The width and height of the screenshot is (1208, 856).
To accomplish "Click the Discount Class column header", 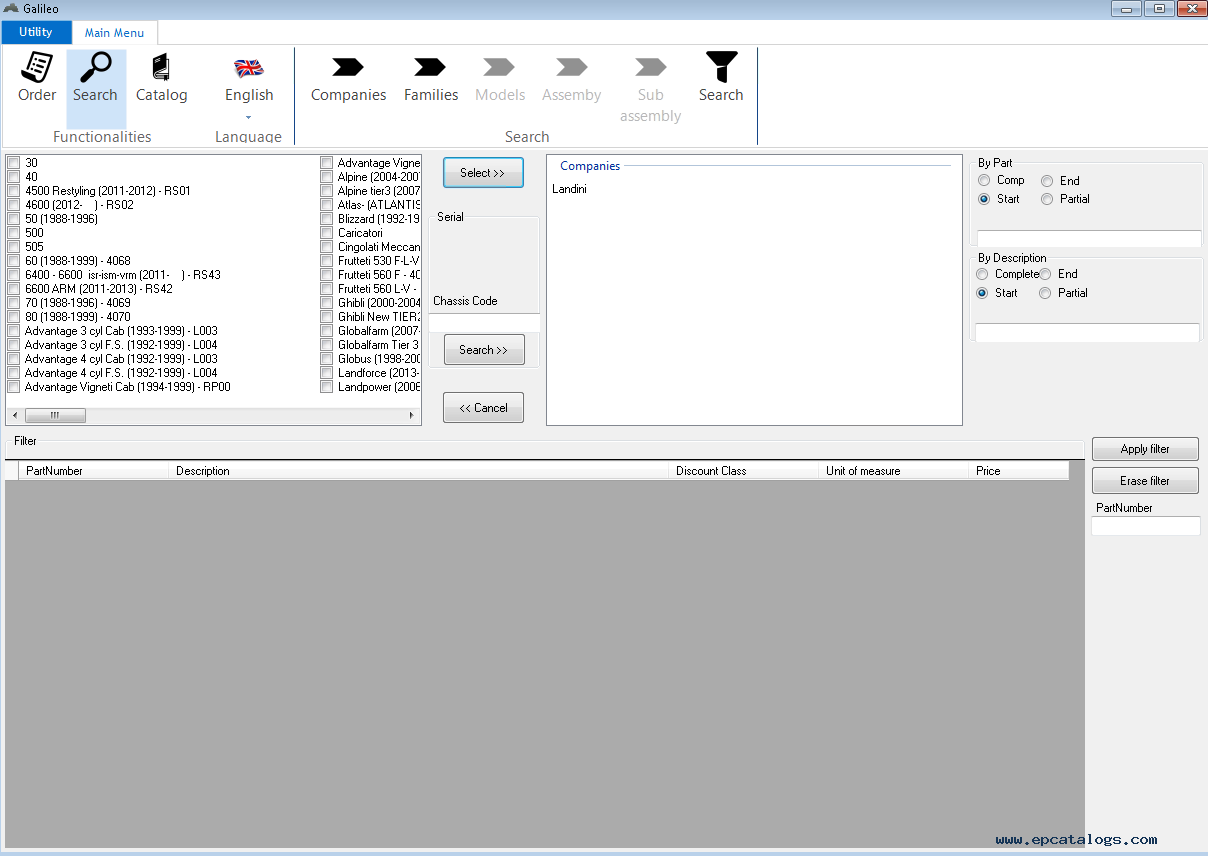I will coord(744,471).
